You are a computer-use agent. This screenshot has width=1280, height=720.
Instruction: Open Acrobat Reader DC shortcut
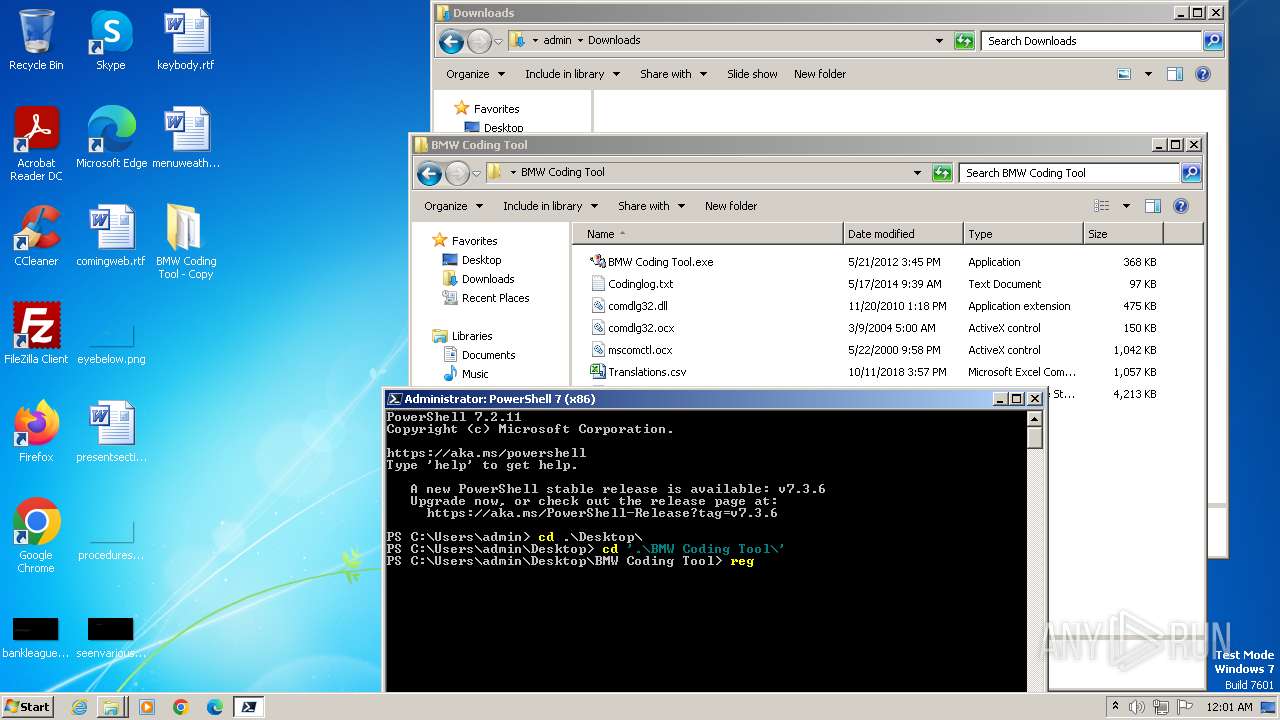[x=36, y=144]
